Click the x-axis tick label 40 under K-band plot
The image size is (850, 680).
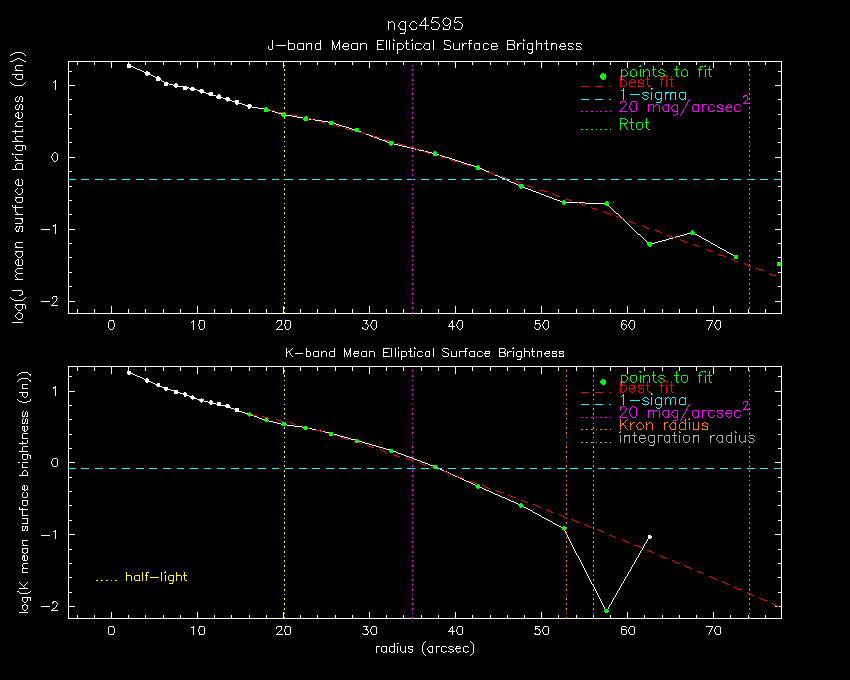coord(456,633)
